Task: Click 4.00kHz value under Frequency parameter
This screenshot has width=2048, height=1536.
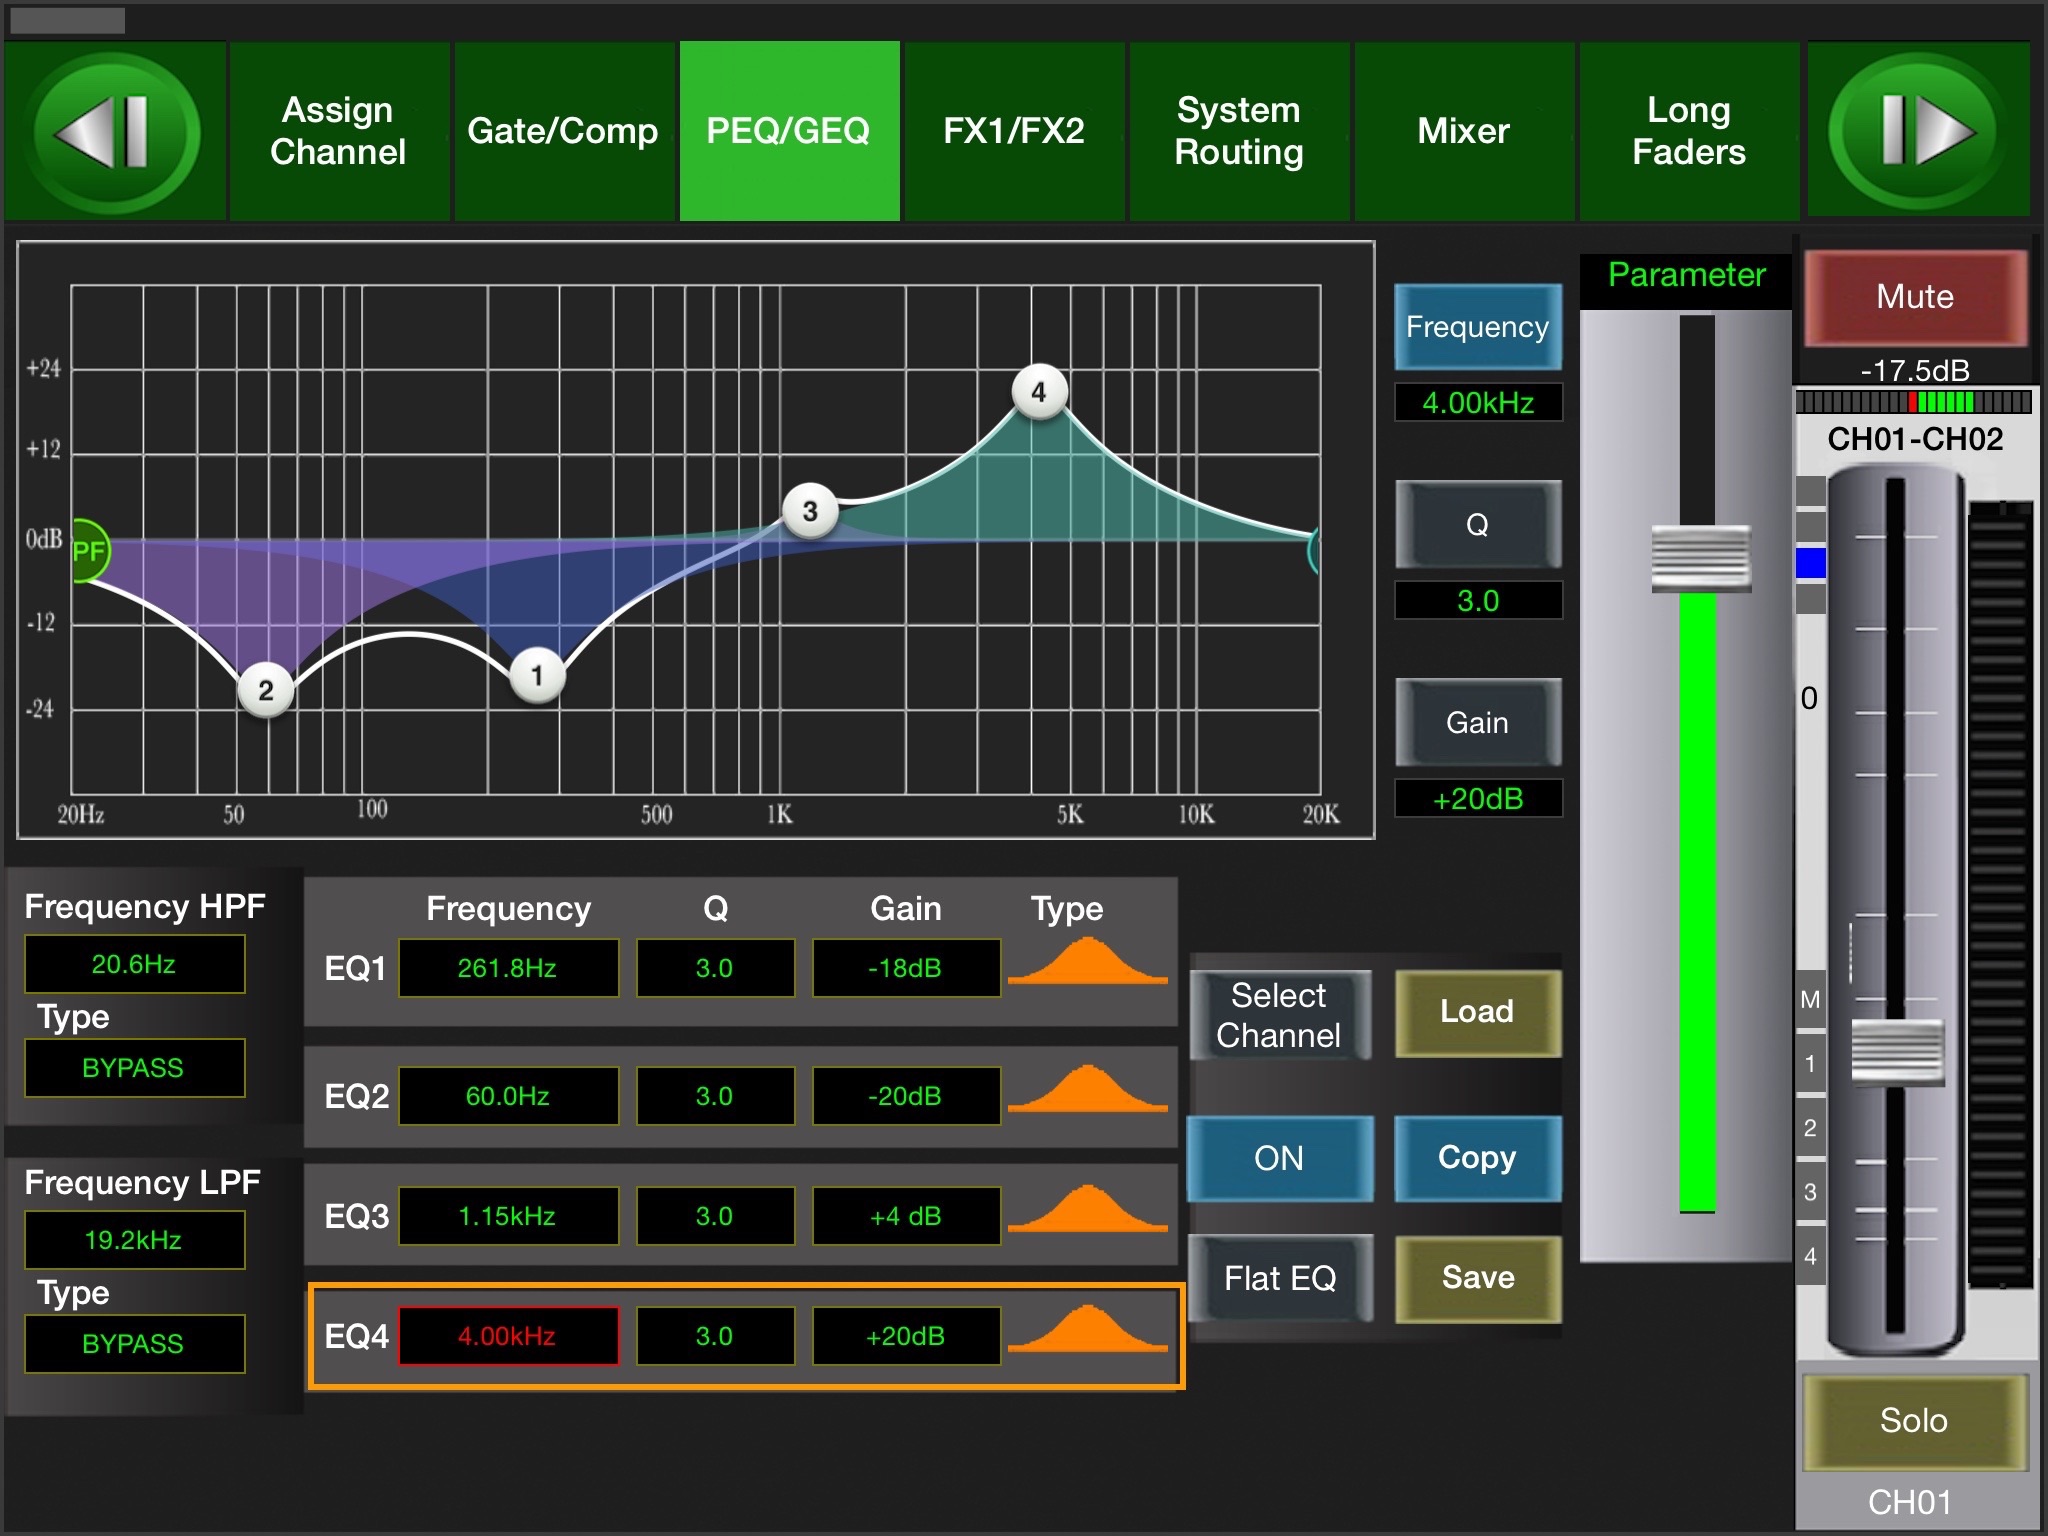Action: (x=1478, y=403)
